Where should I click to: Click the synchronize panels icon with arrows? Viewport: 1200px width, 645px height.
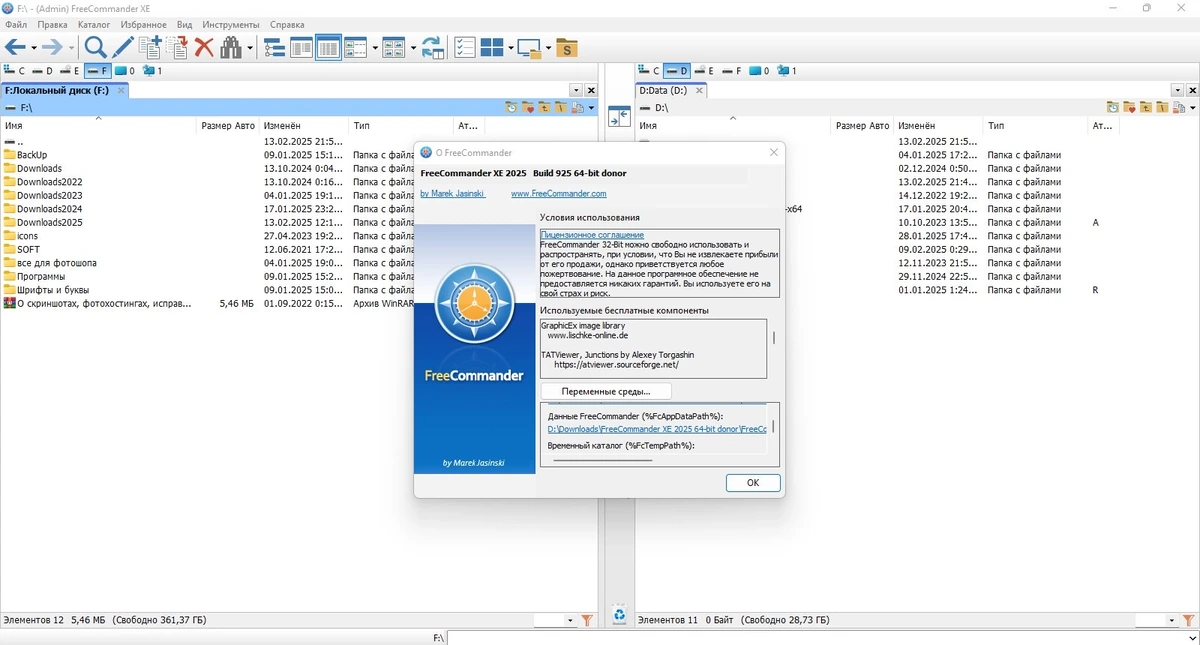(x=433, y=47)
